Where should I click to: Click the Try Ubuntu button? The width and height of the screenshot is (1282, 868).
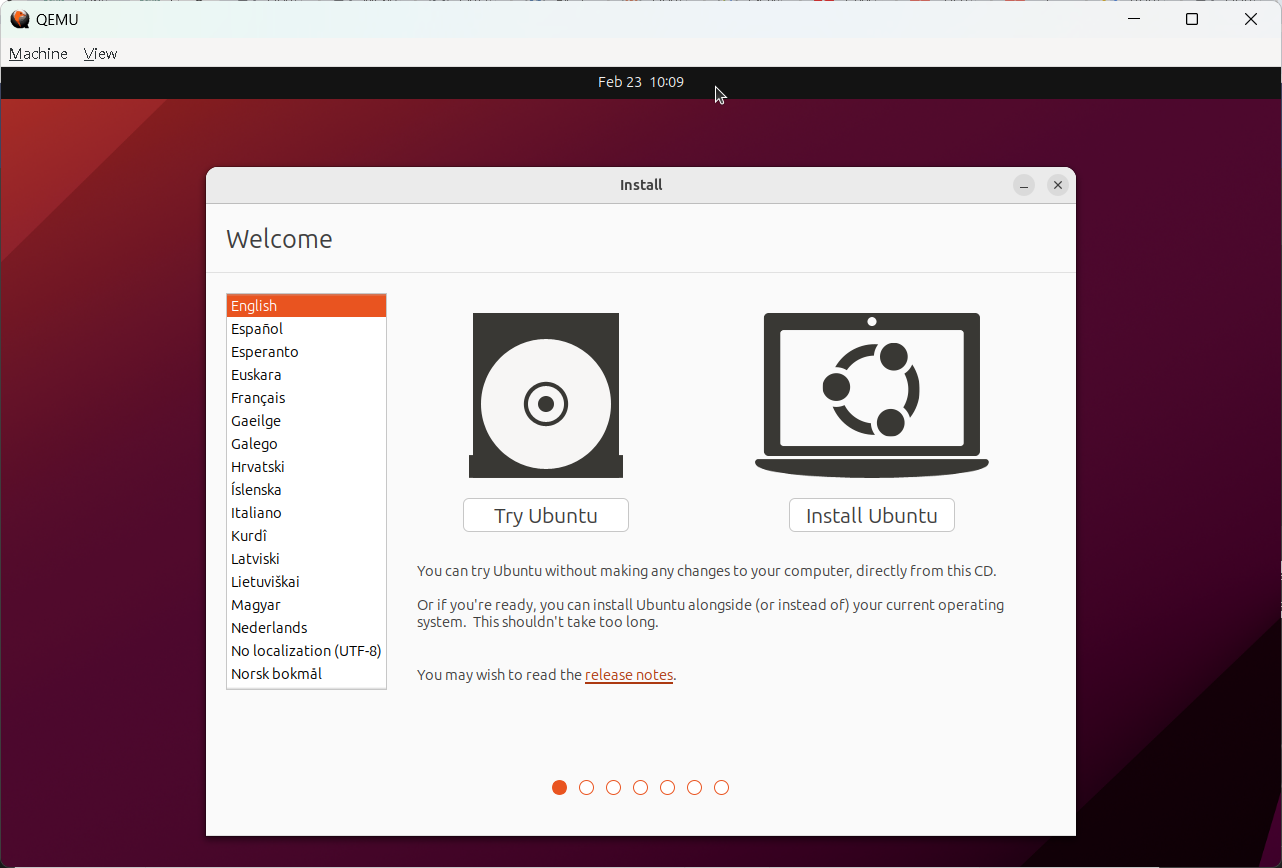coord(546,516)
